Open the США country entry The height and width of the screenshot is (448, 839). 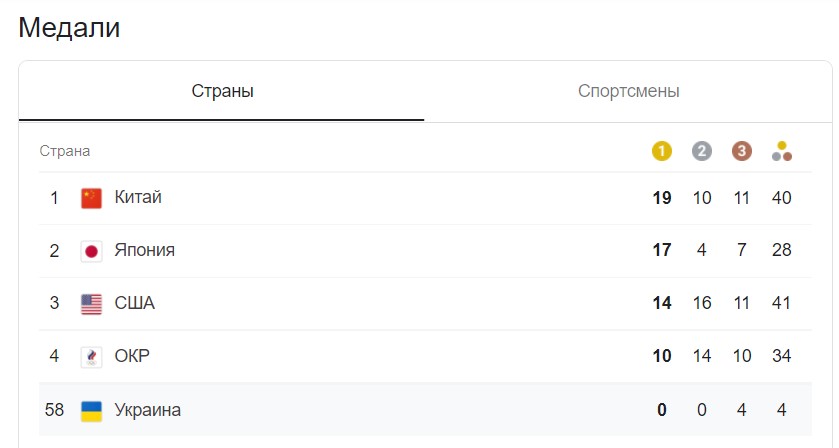[x=425, y=303]
